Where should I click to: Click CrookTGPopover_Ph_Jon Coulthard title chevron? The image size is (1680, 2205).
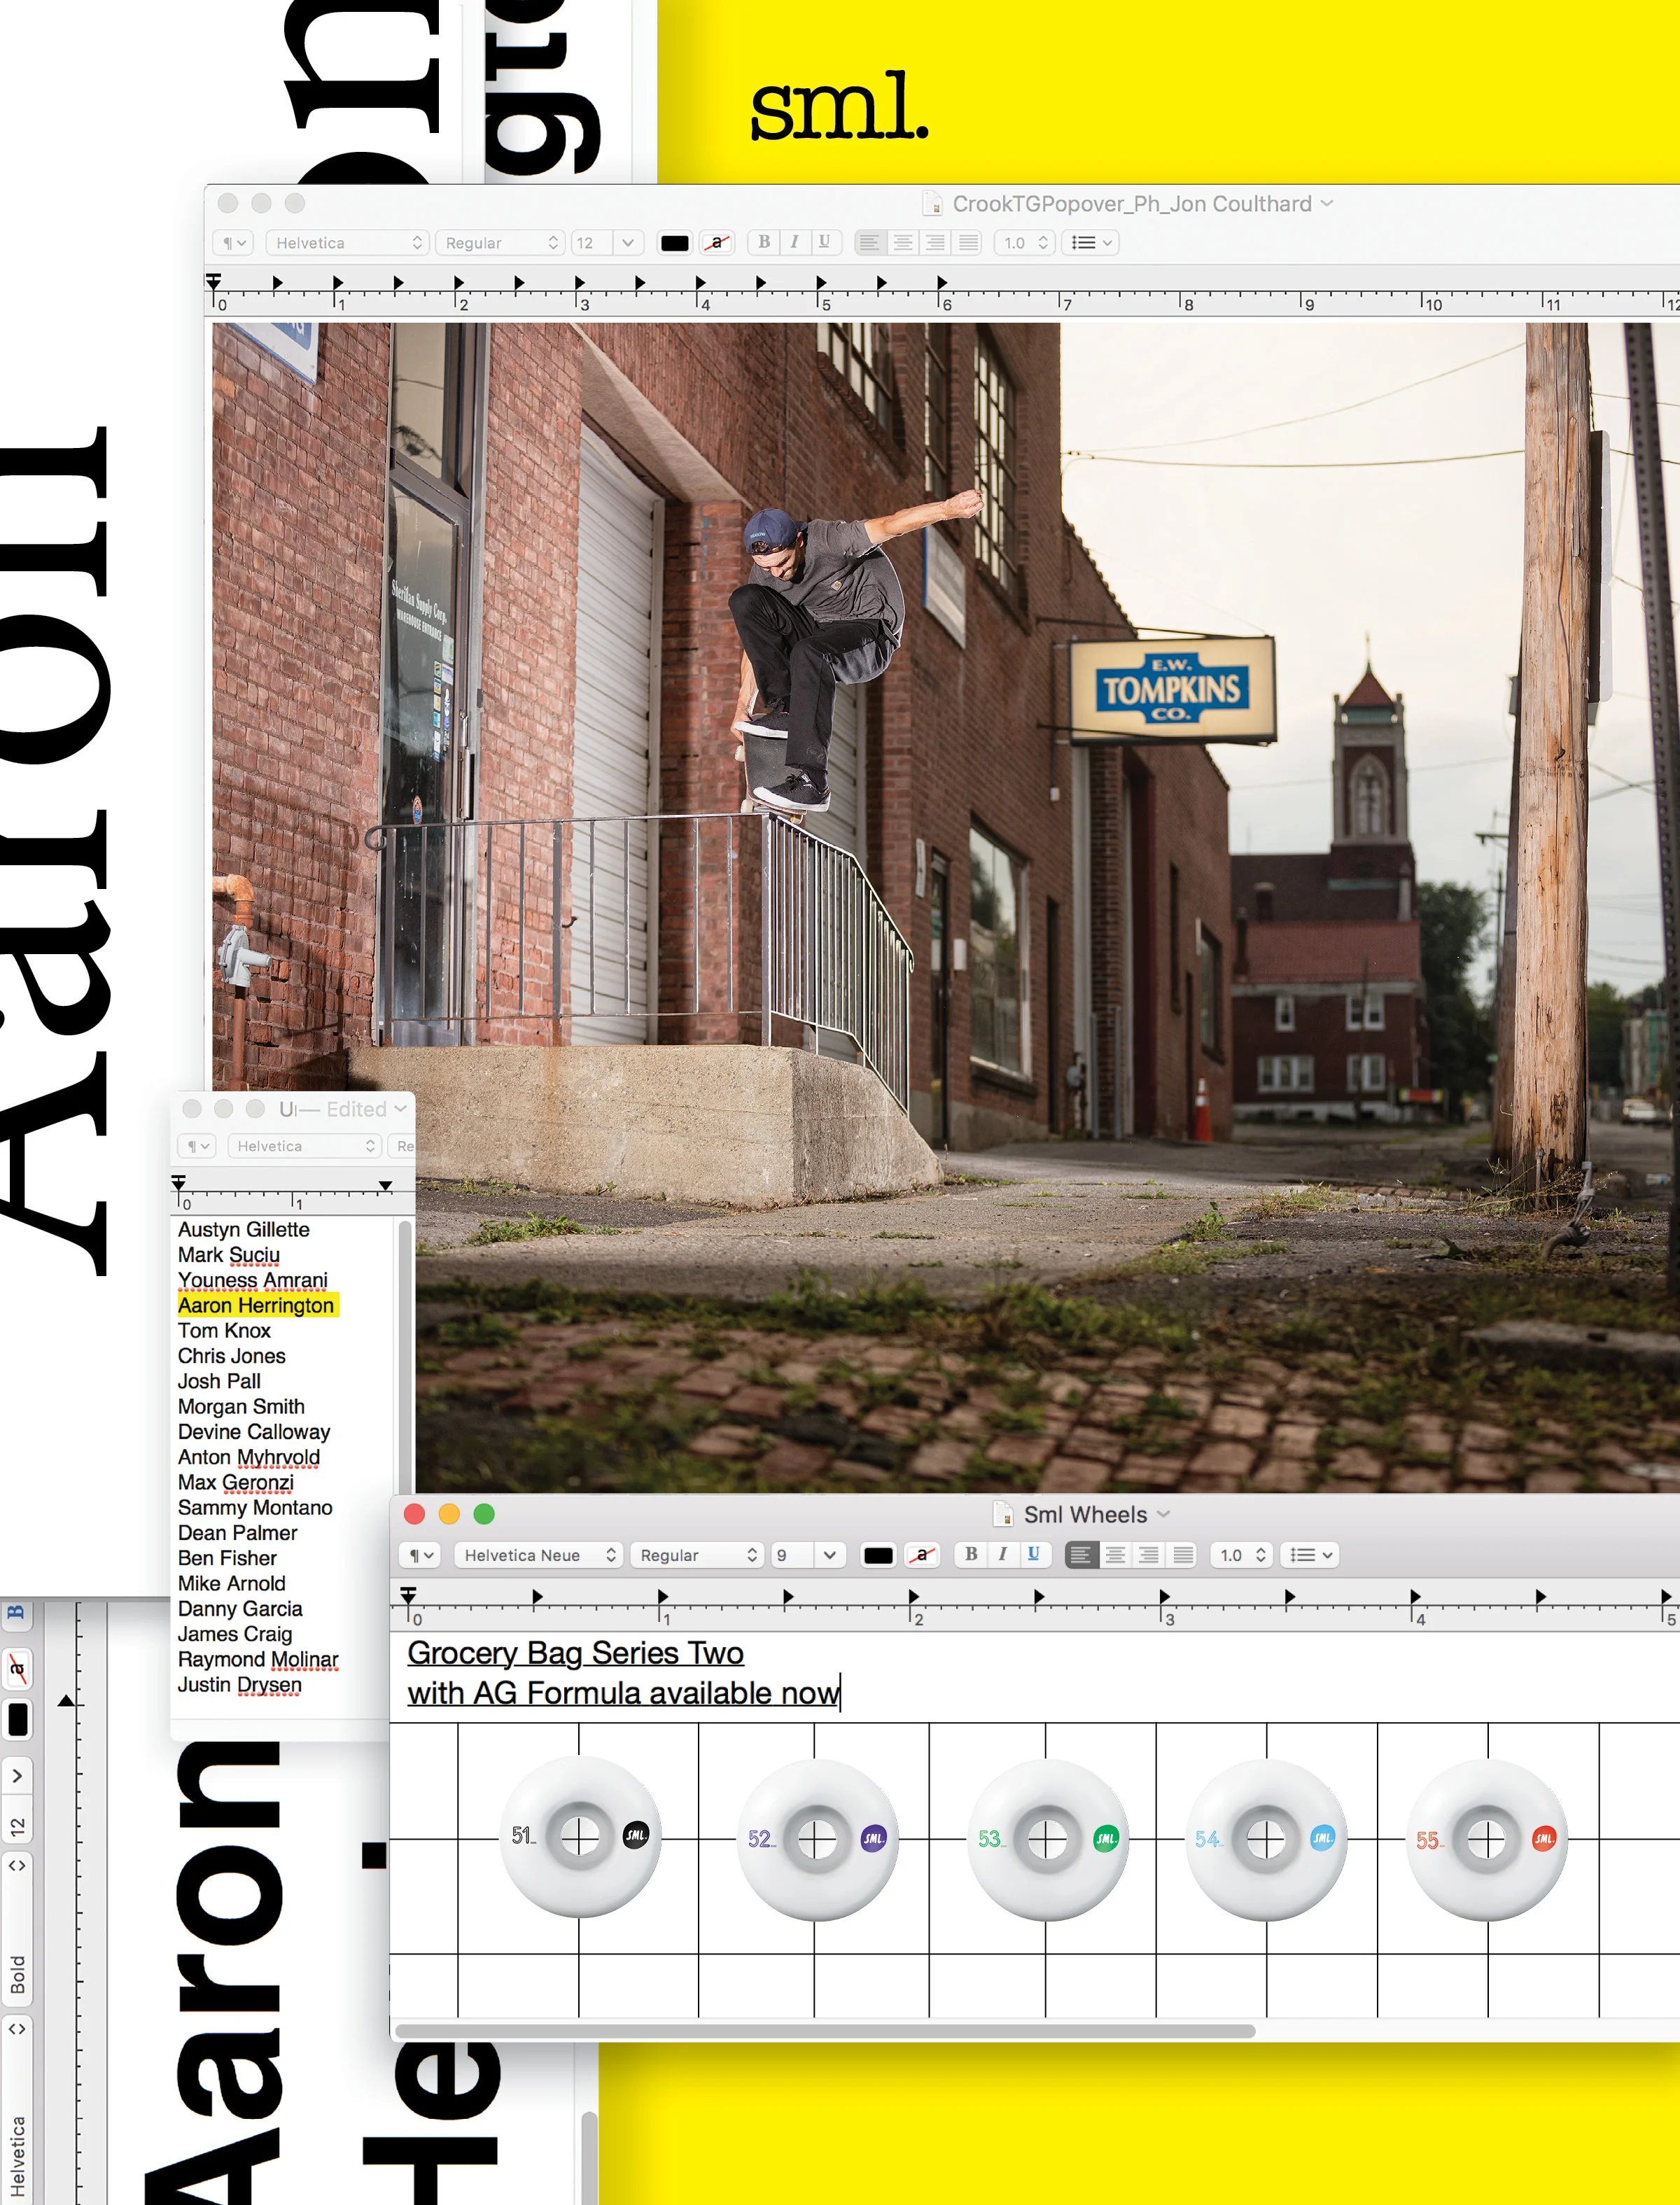(x=1327, y=203)
